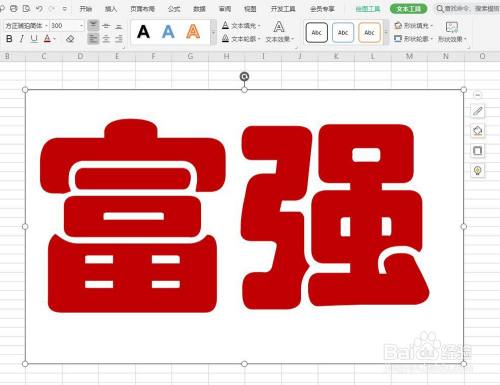
Task: Align text to bottom
Action: [x=119, y=26]
